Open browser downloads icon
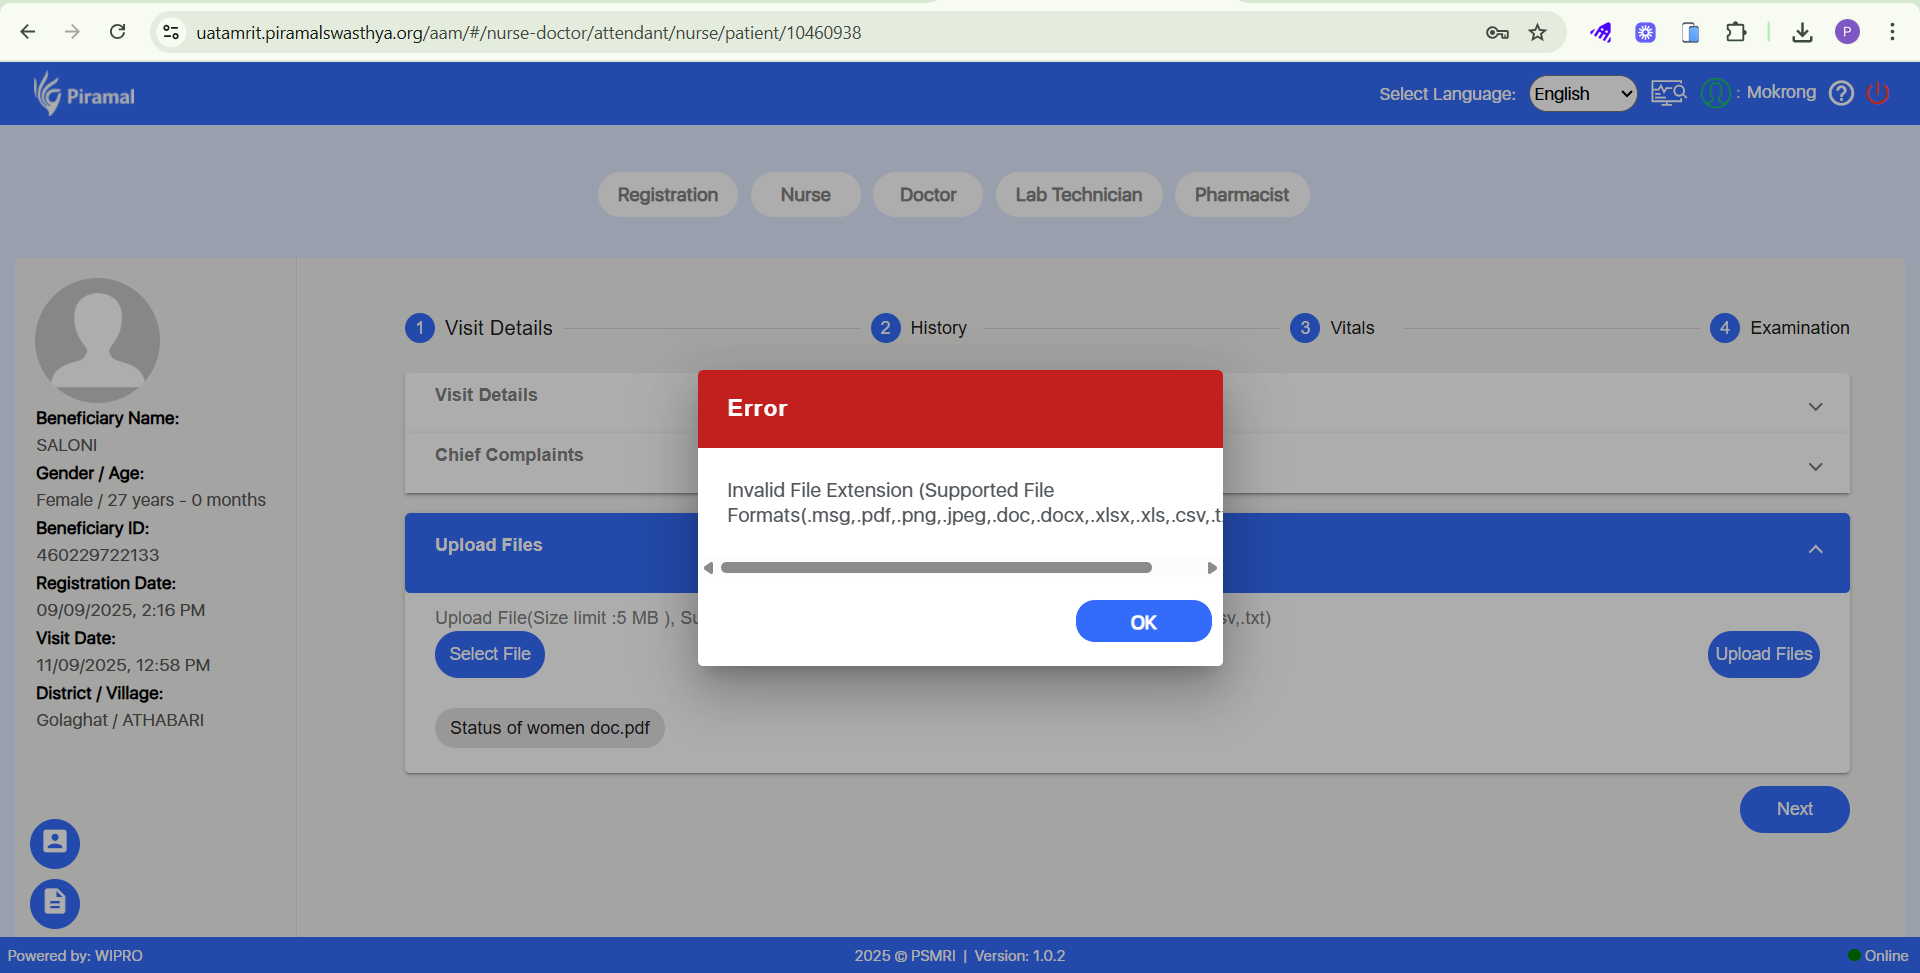 point(1802,33)
